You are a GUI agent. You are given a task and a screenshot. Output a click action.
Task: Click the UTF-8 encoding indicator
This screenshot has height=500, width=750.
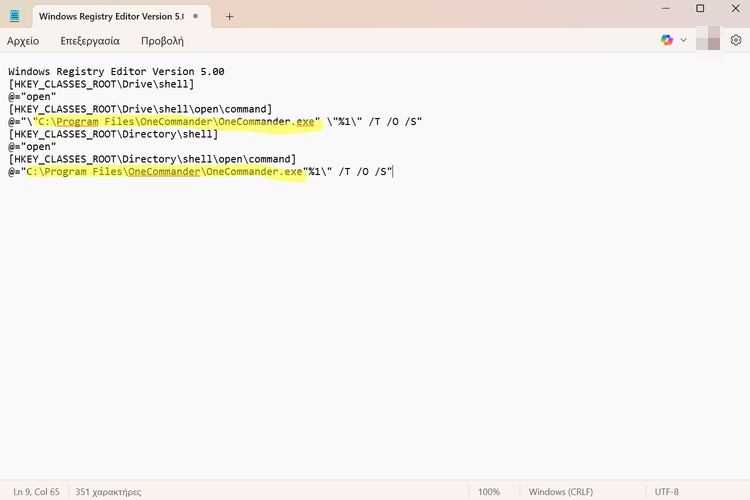pyautogui.click(x=666, y=492)
